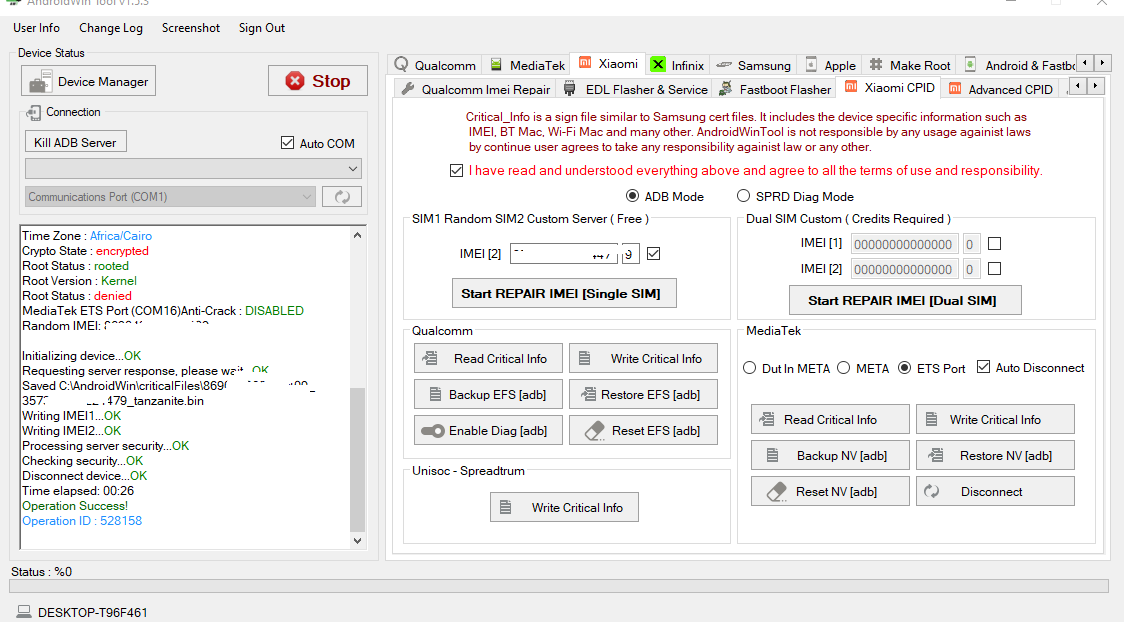Switch to the Make Root tab
Screen dimensions: 1124x622
[x=910, y=65]
